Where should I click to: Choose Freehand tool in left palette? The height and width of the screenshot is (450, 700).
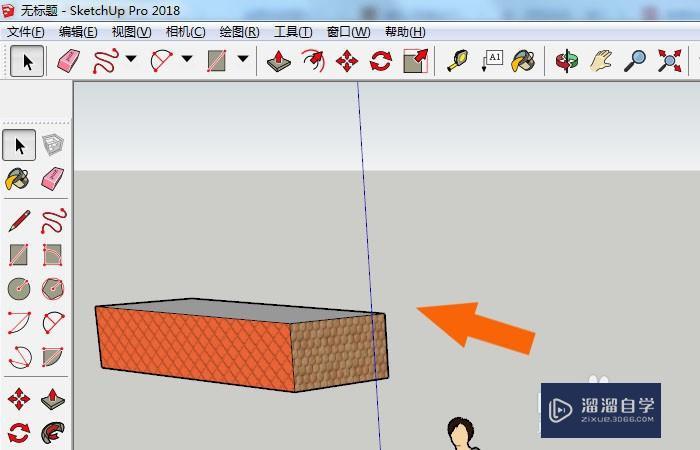tap(54, 221)
